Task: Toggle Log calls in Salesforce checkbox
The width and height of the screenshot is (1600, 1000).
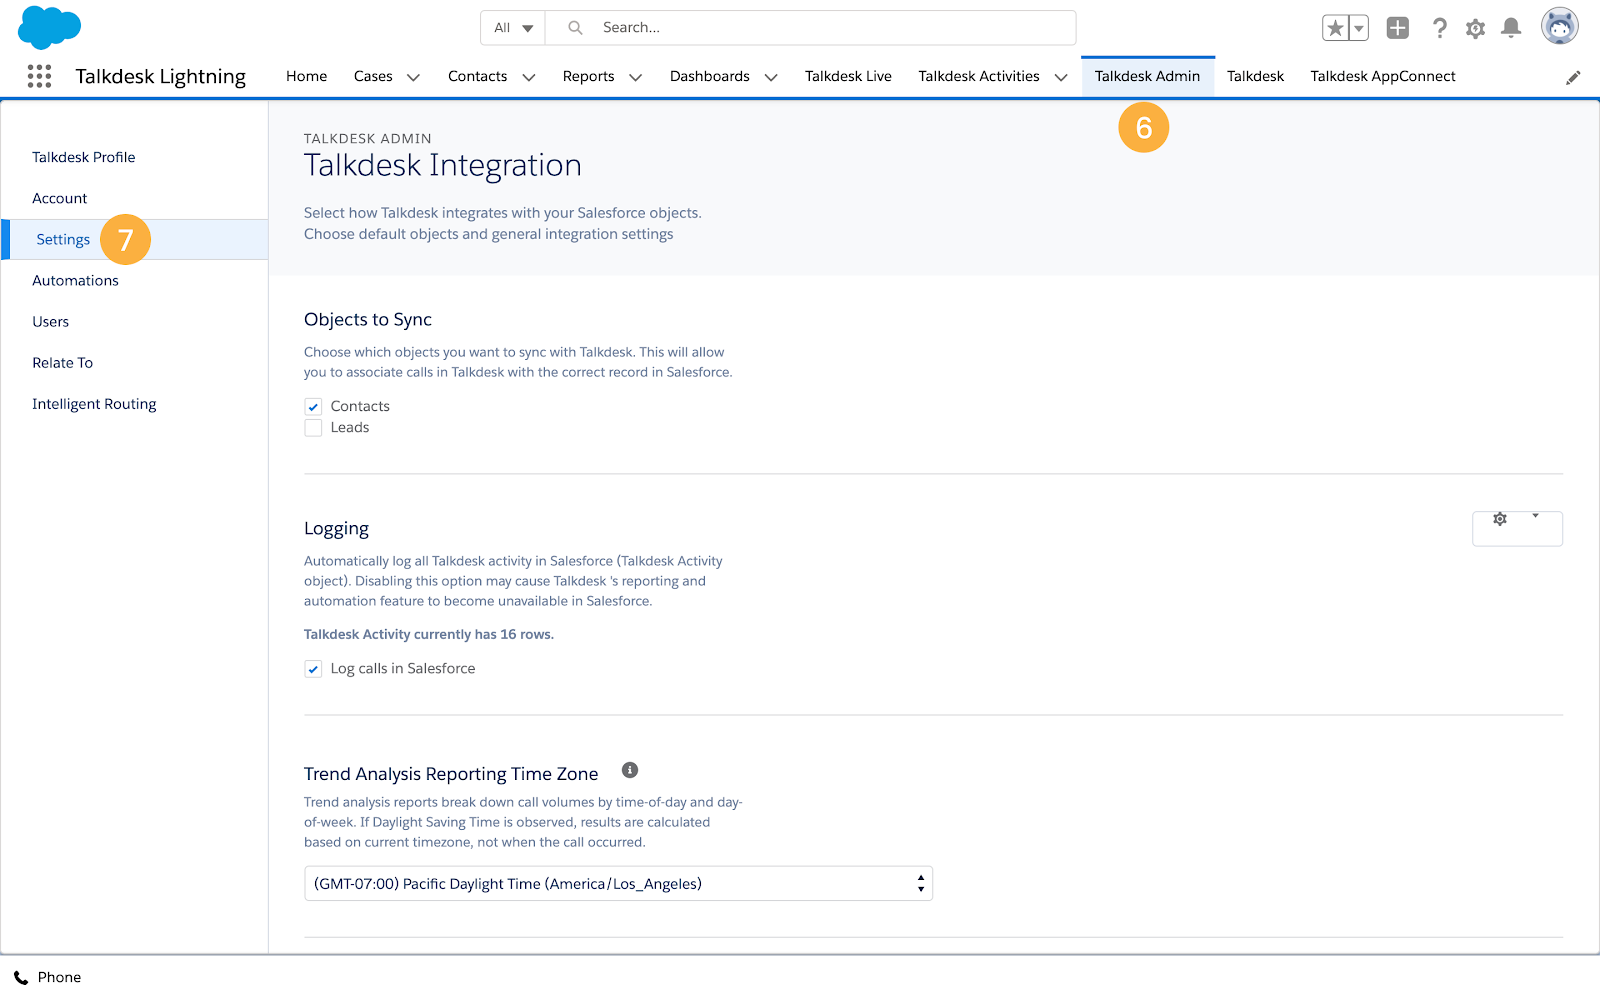Action: 313,669
